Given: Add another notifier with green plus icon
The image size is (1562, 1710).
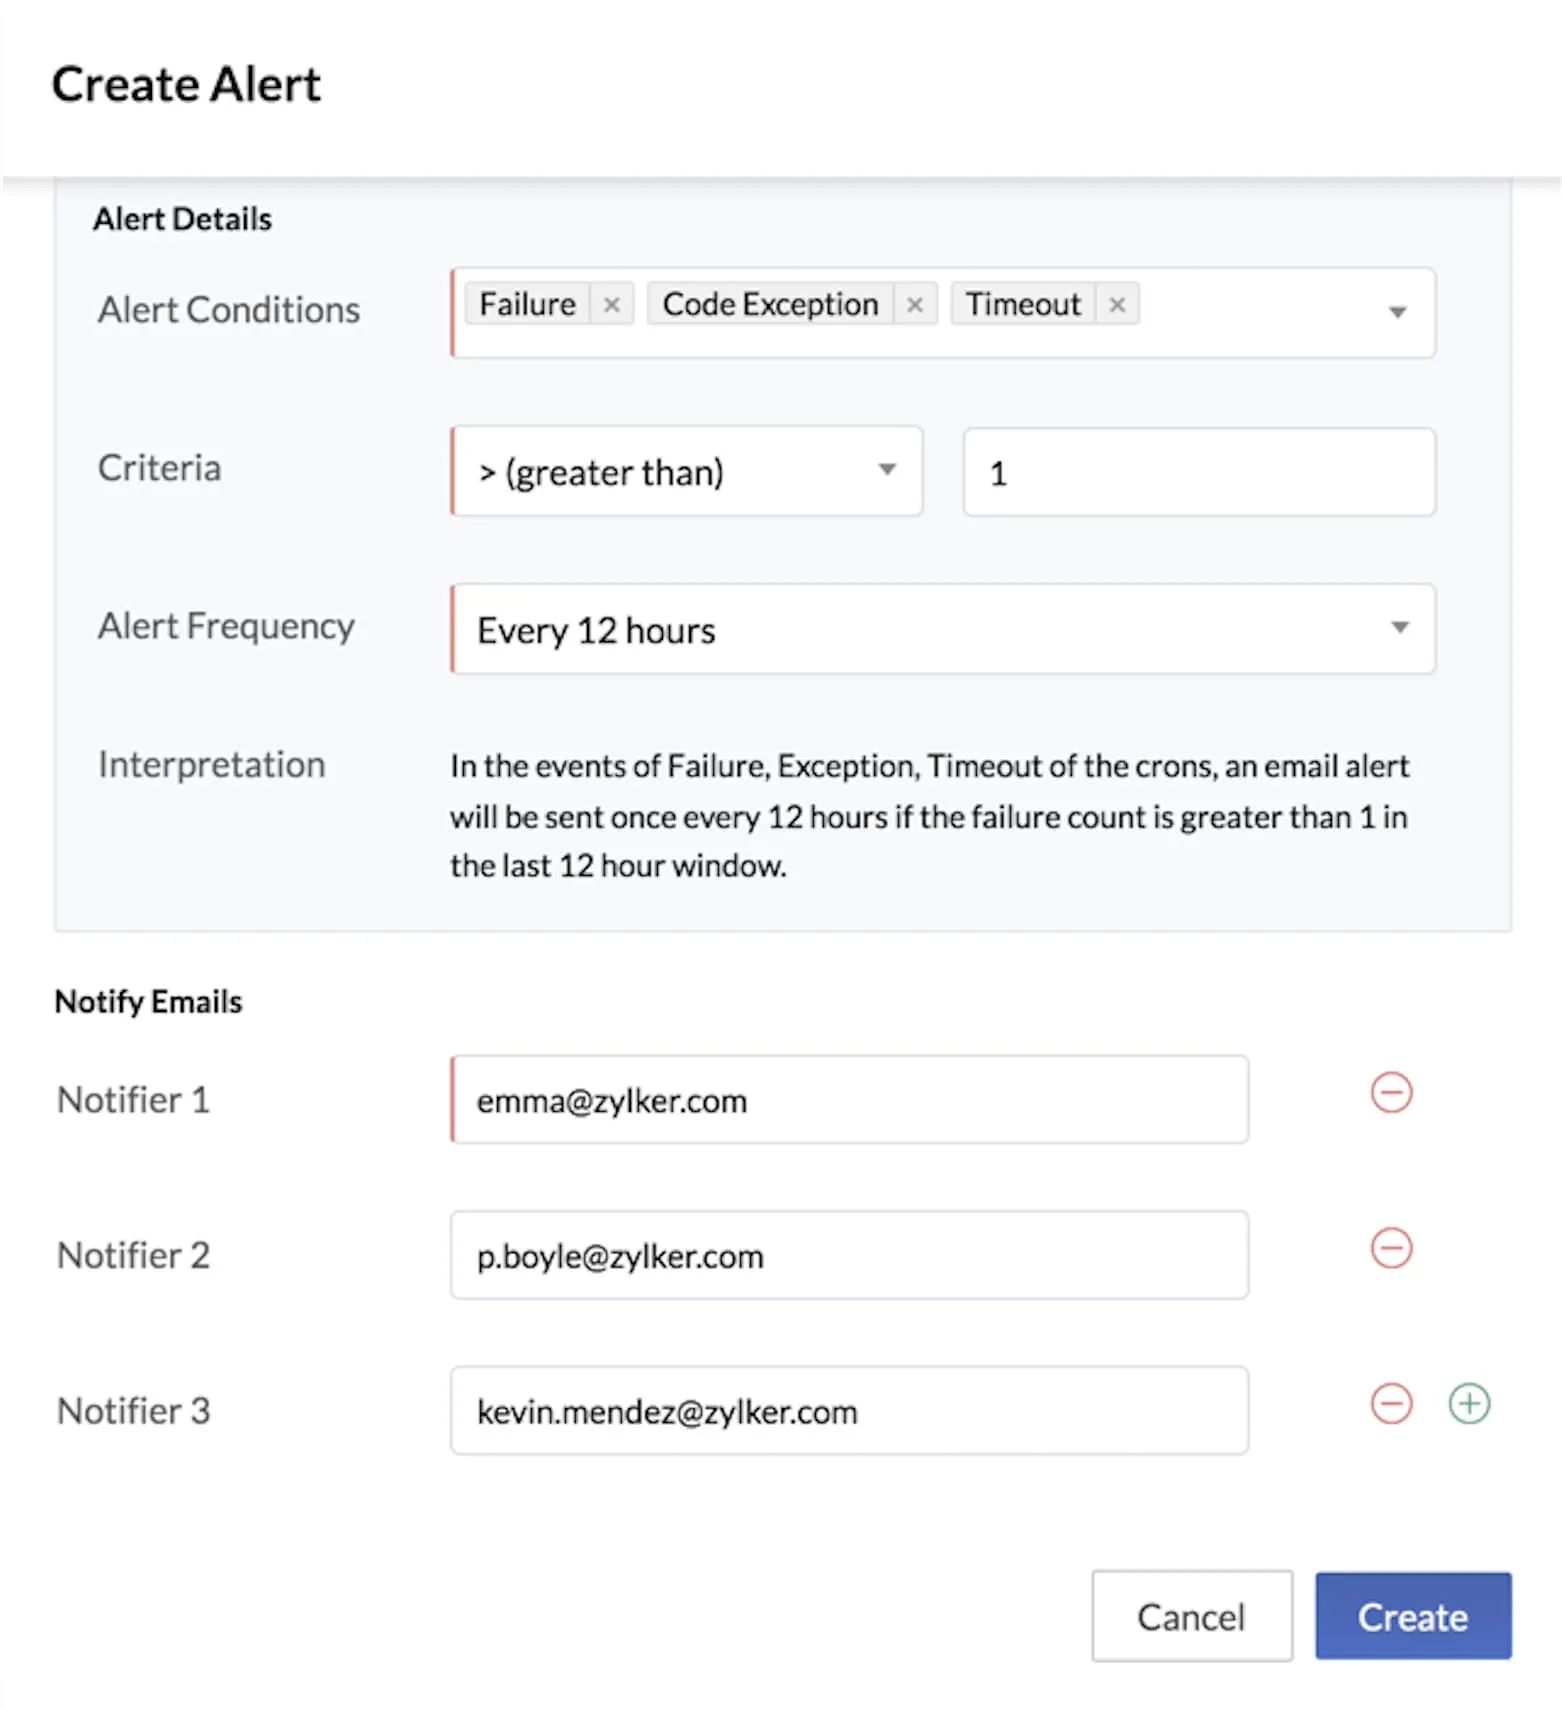Looking at the screenshot, I should tap(1469, 1403).
